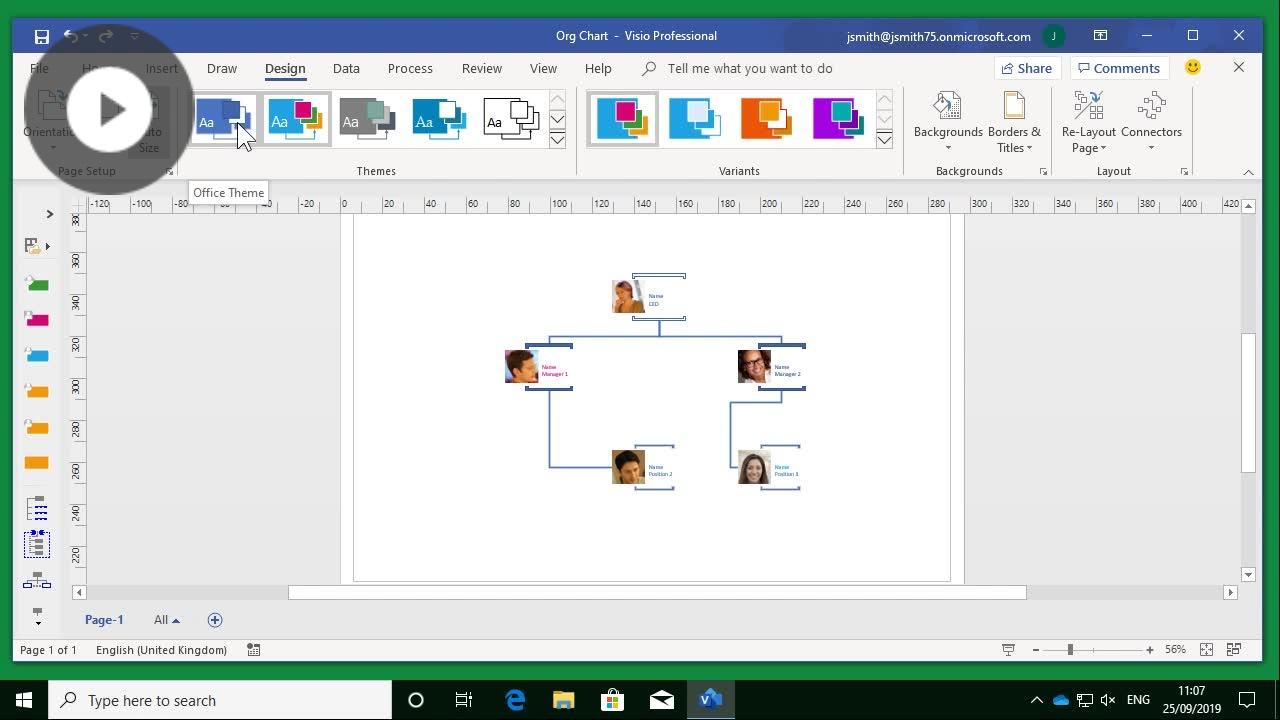
Task: Open the Data tab
Action: [346, 69]
